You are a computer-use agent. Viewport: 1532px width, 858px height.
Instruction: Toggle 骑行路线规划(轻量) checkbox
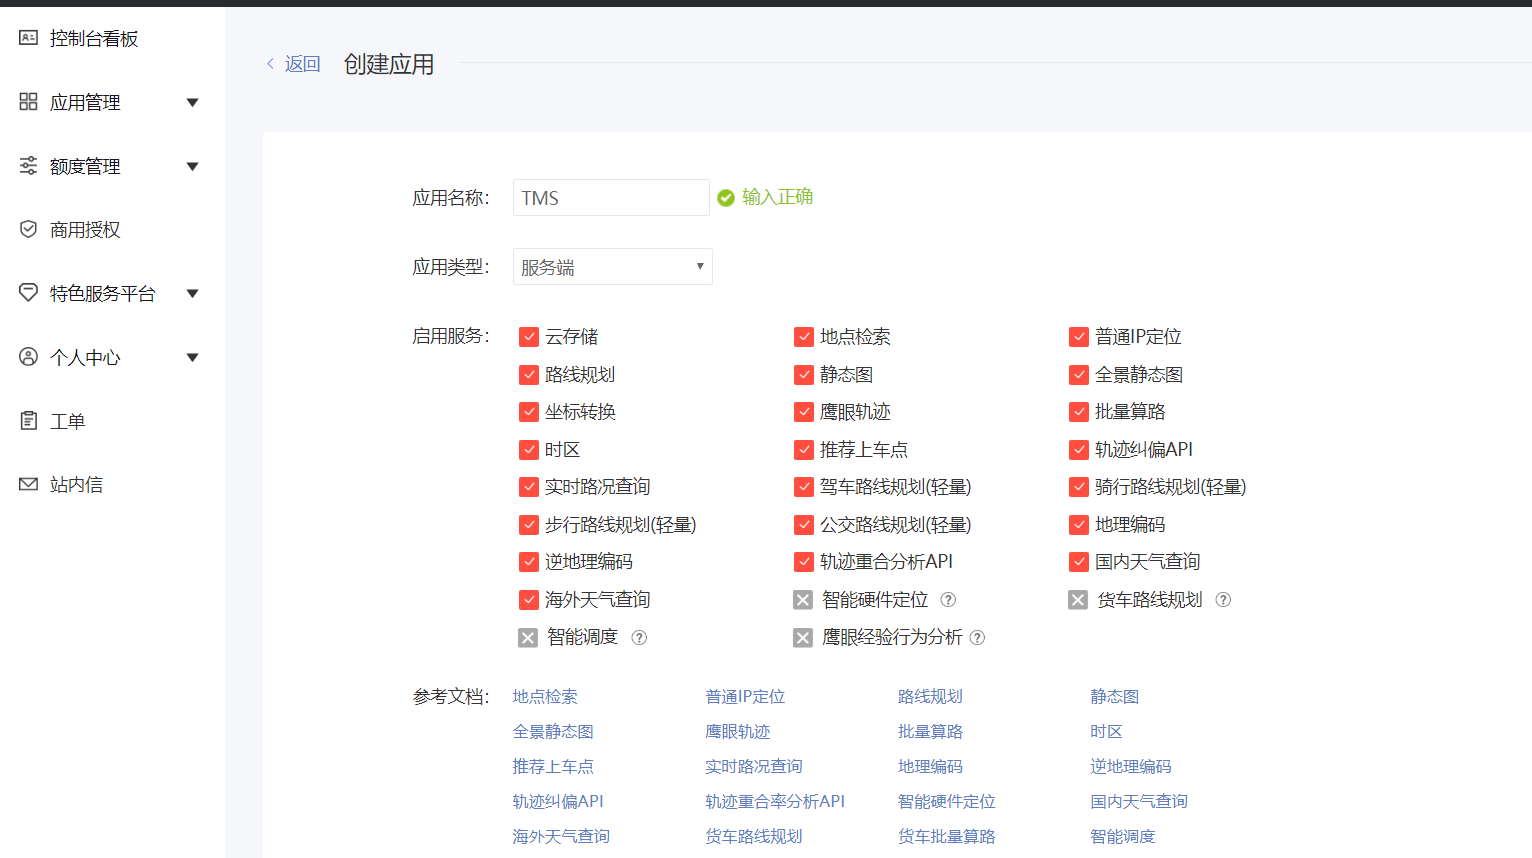pyautogui.click(x=1079, y=487)
